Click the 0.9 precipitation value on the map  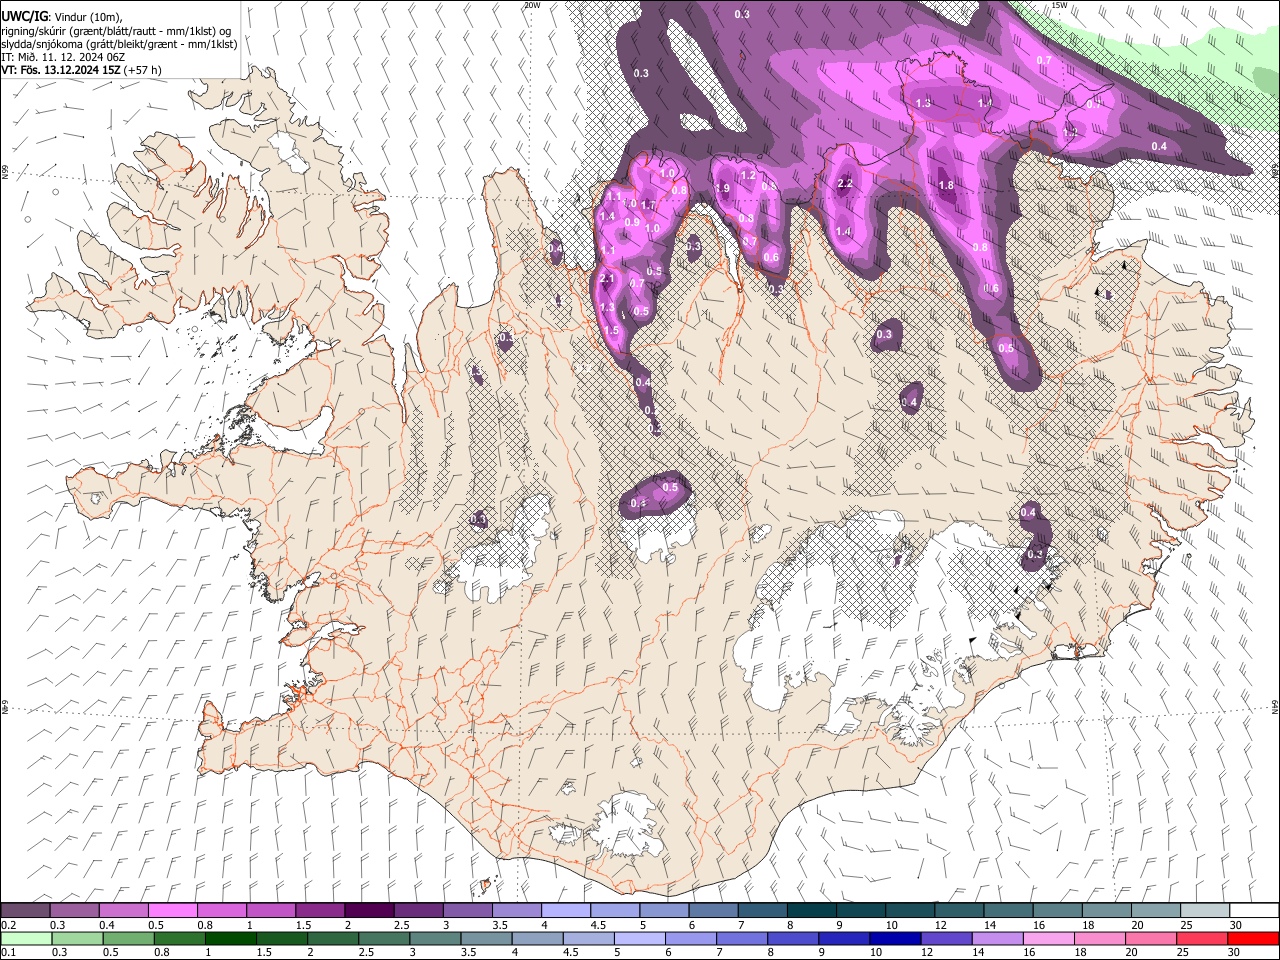632,222
